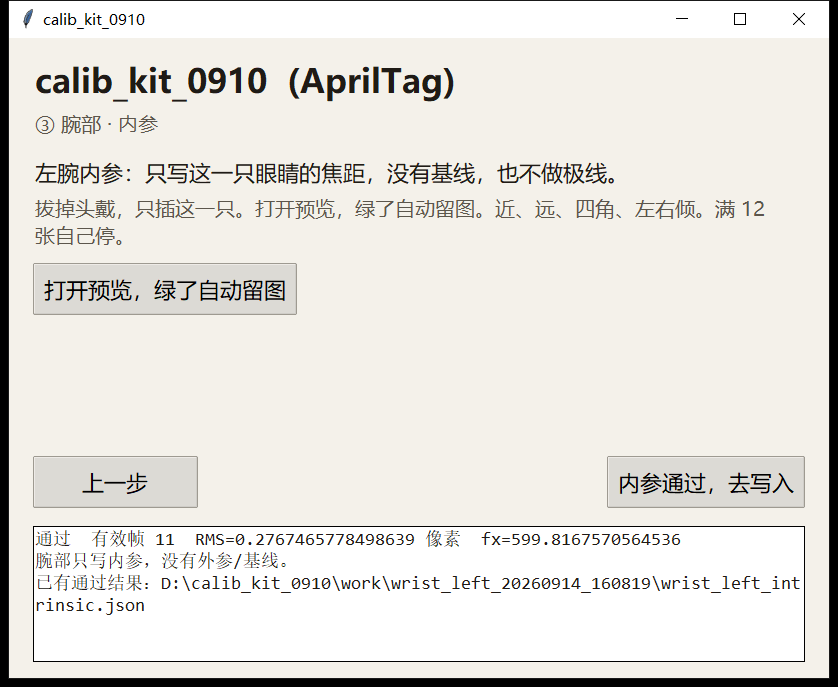Image resolution: width=838 pixels, height=687 pixels.
Task: Click the 有效帧 11 text in log
Action: coord(133,539)
